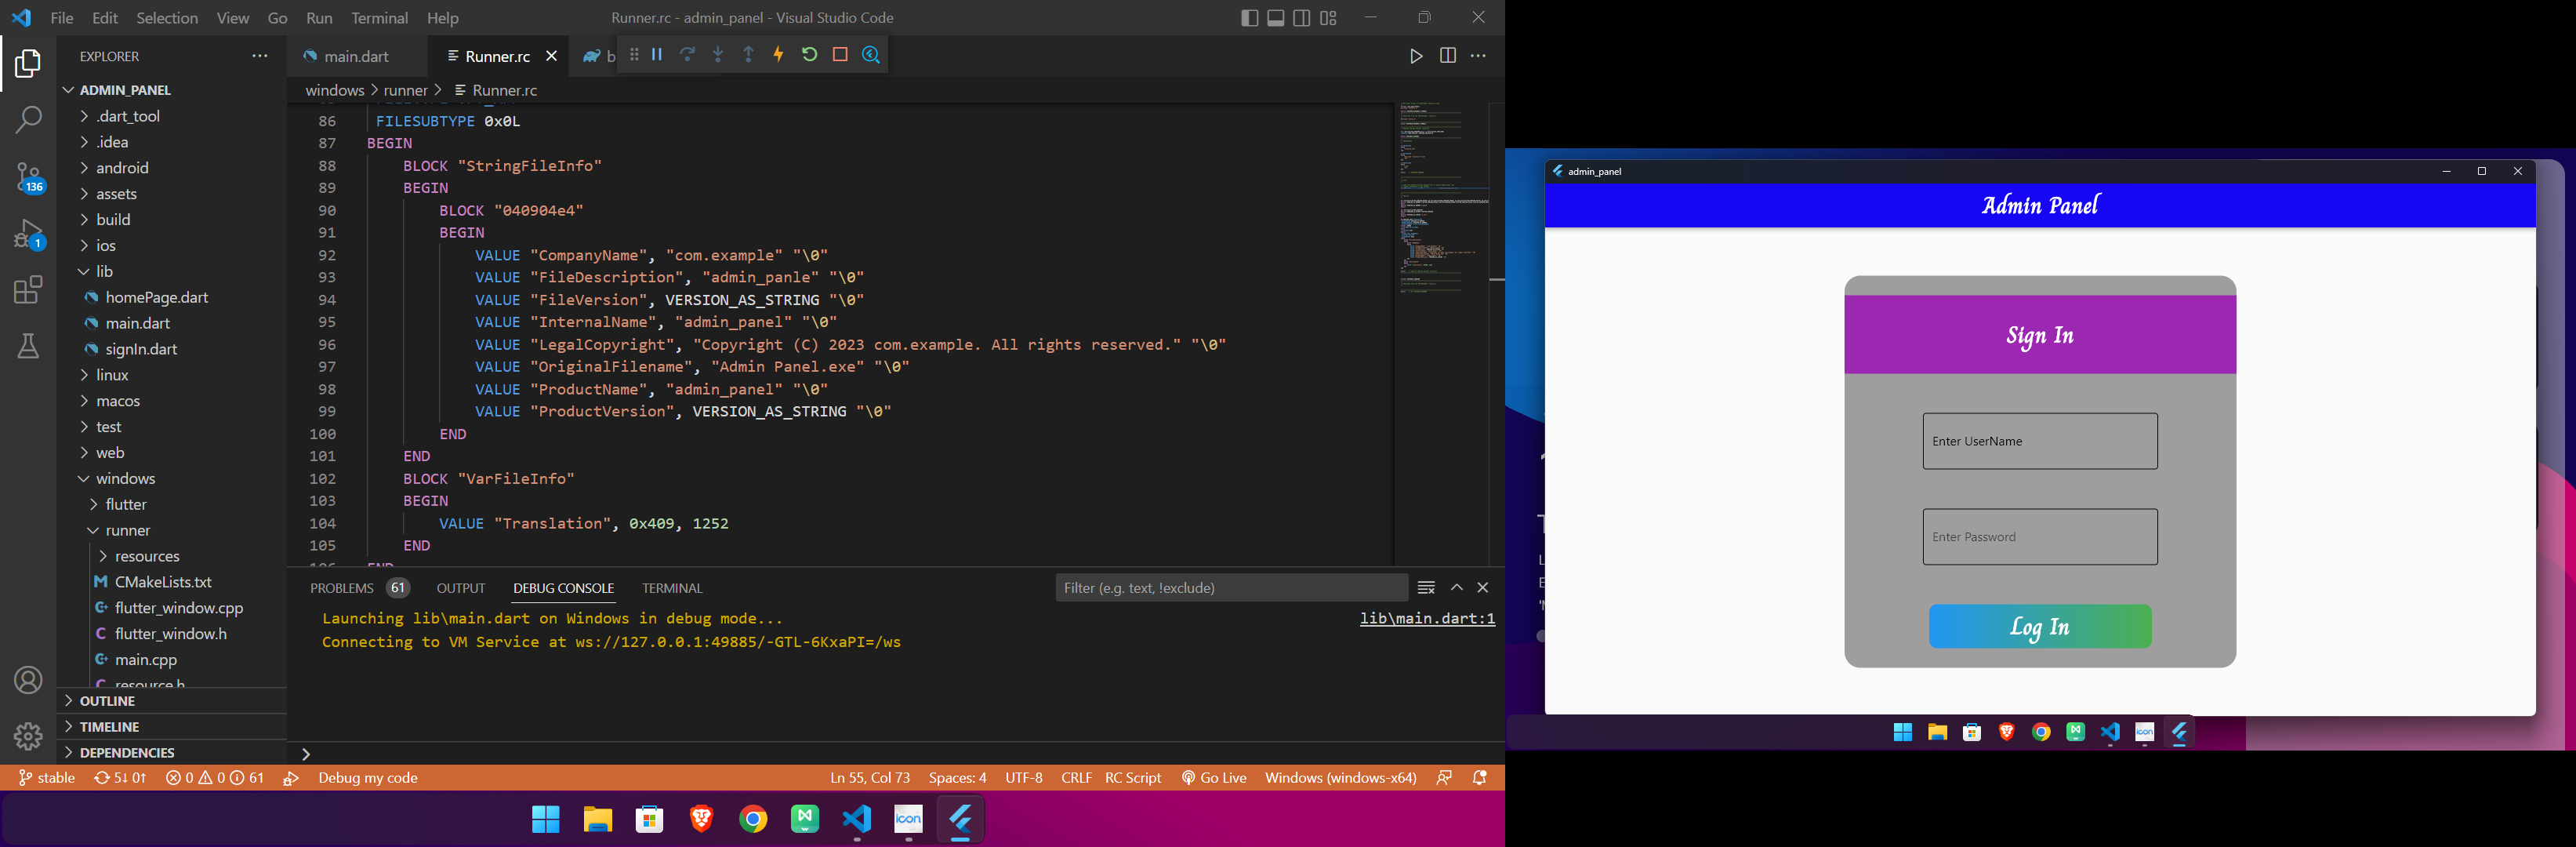Click the hot reload lightning bolt icon
2576x847 pixels.
[777, 54]
